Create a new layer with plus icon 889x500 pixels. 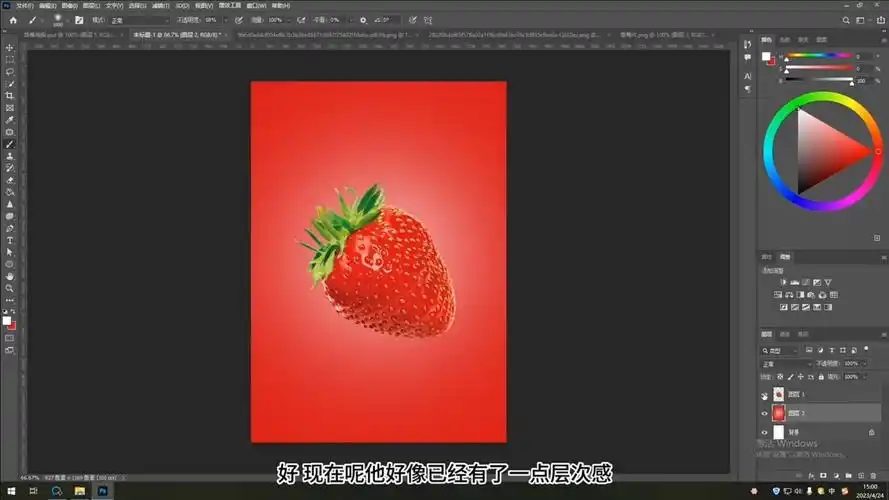click(861, 476)
